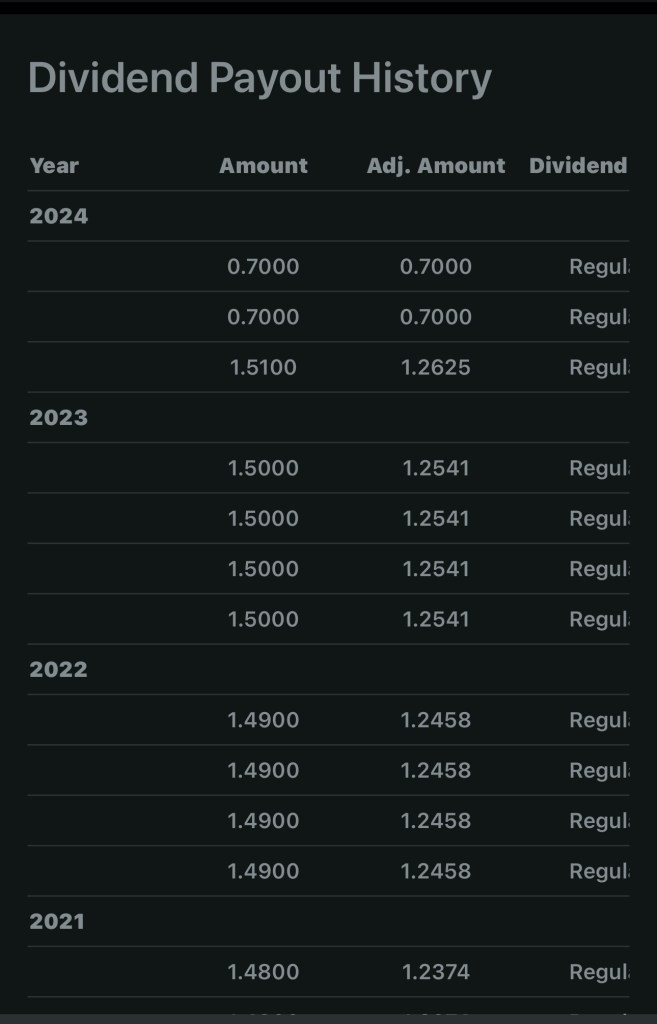Image resolution: width=657 pixels, height=1024 pixels.
Task: Select the 1.5100 amount cell
Action: [x=263, y=368]
